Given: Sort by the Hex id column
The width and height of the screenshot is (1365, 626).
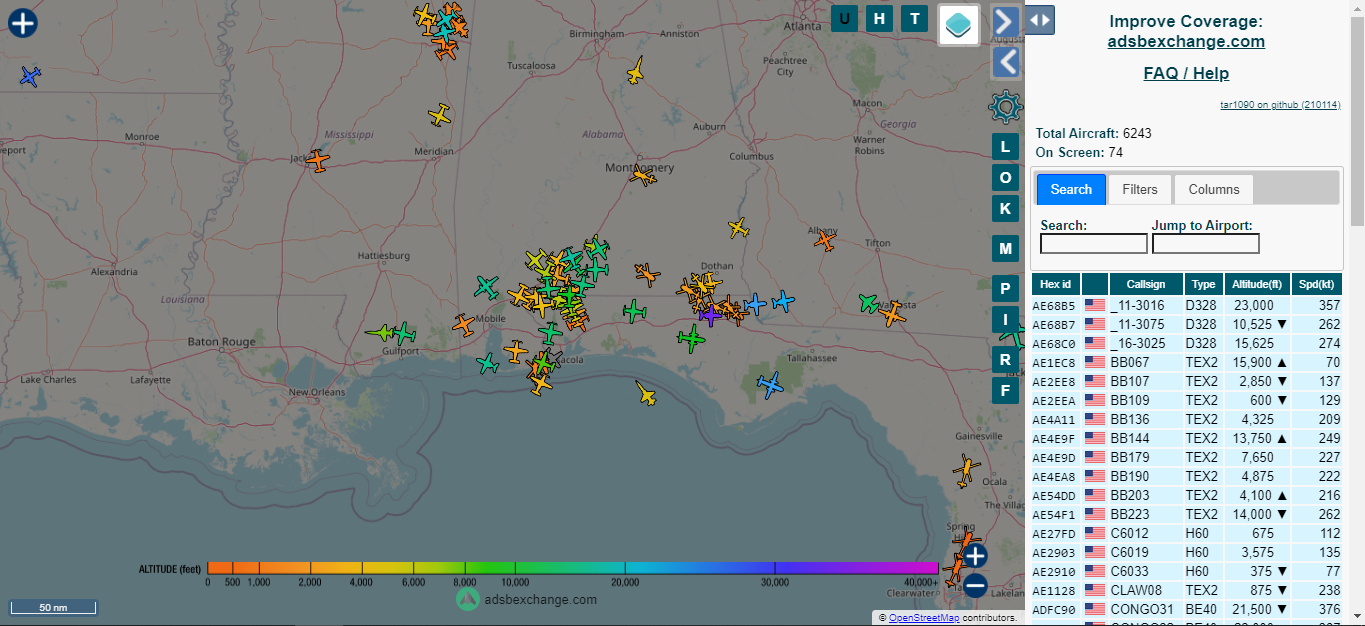Looking at the screenshot, I should click(x=1055, y=284).
